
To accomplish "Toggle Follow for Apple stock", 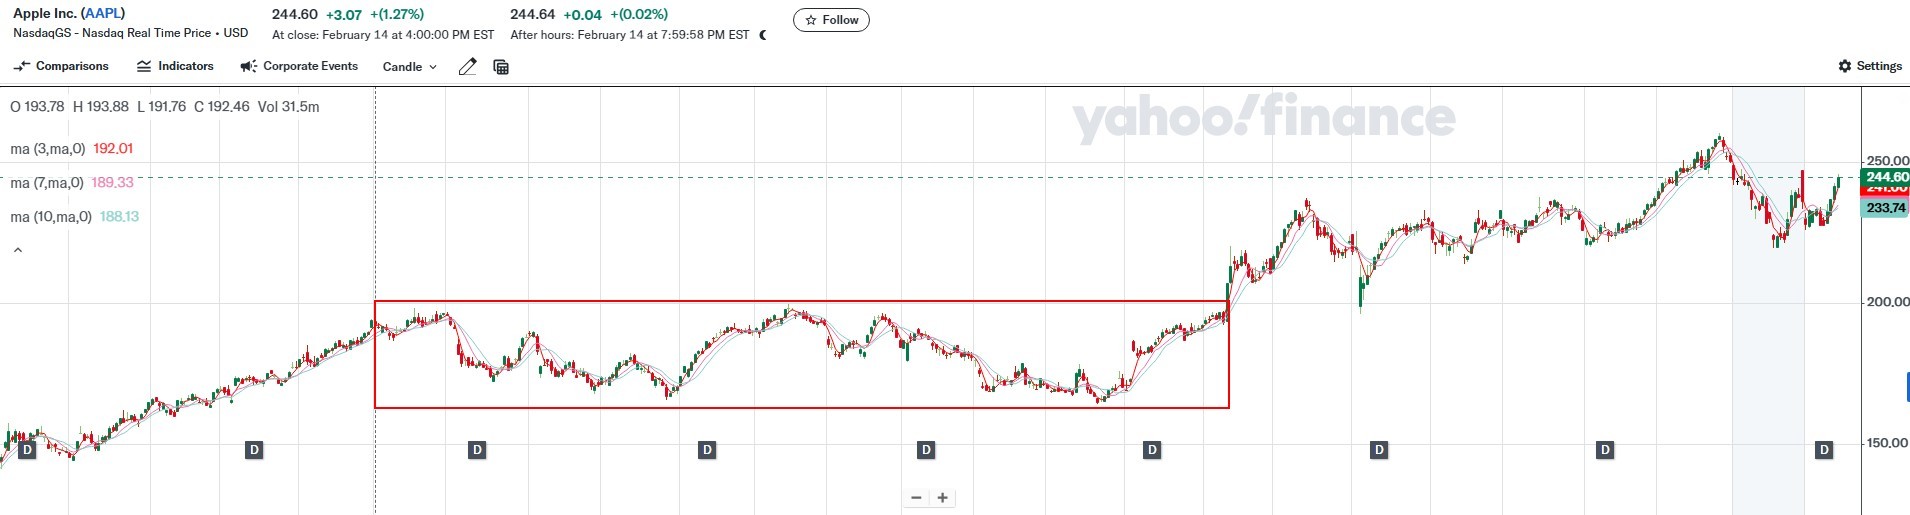I will pos(831,20).
